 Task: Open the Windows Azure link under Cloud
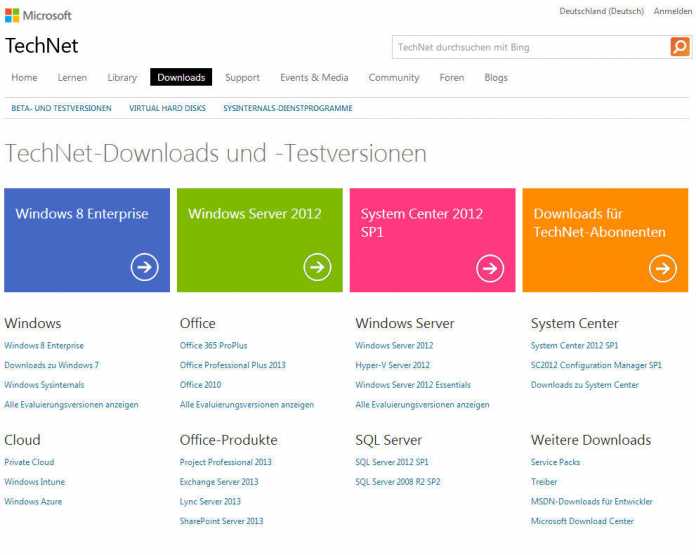pyautogui.click(x=33, y=501)
